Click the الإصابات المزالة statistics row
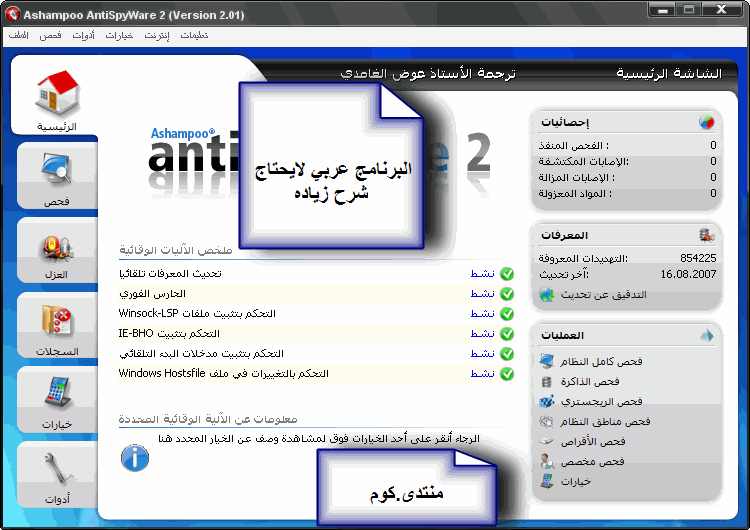This screenshot has width=750, height=530. coord(627,177)
